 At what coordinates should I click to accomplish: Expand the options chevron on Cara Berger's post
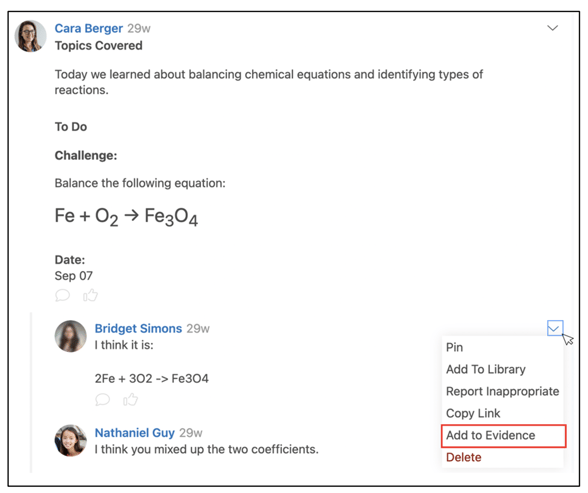click(552, 28)
